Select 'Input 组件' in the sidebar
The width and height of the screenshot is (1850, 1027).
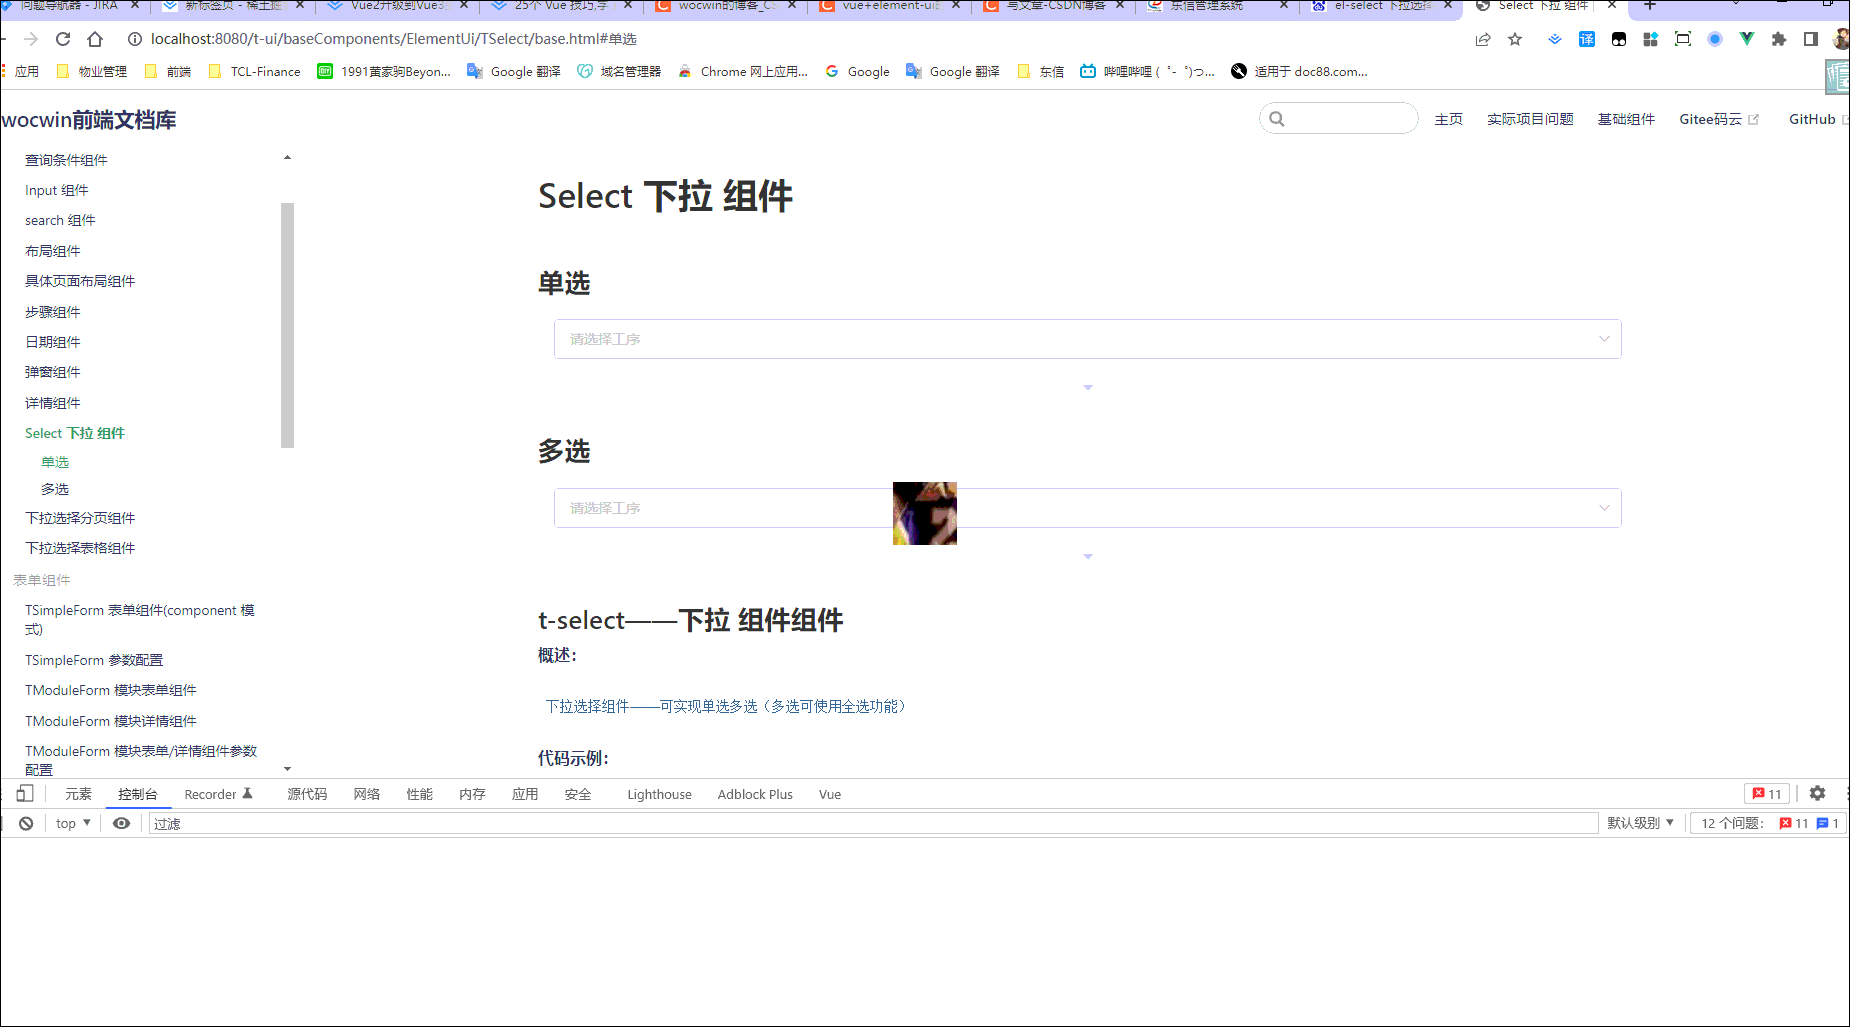pos(57,190)
